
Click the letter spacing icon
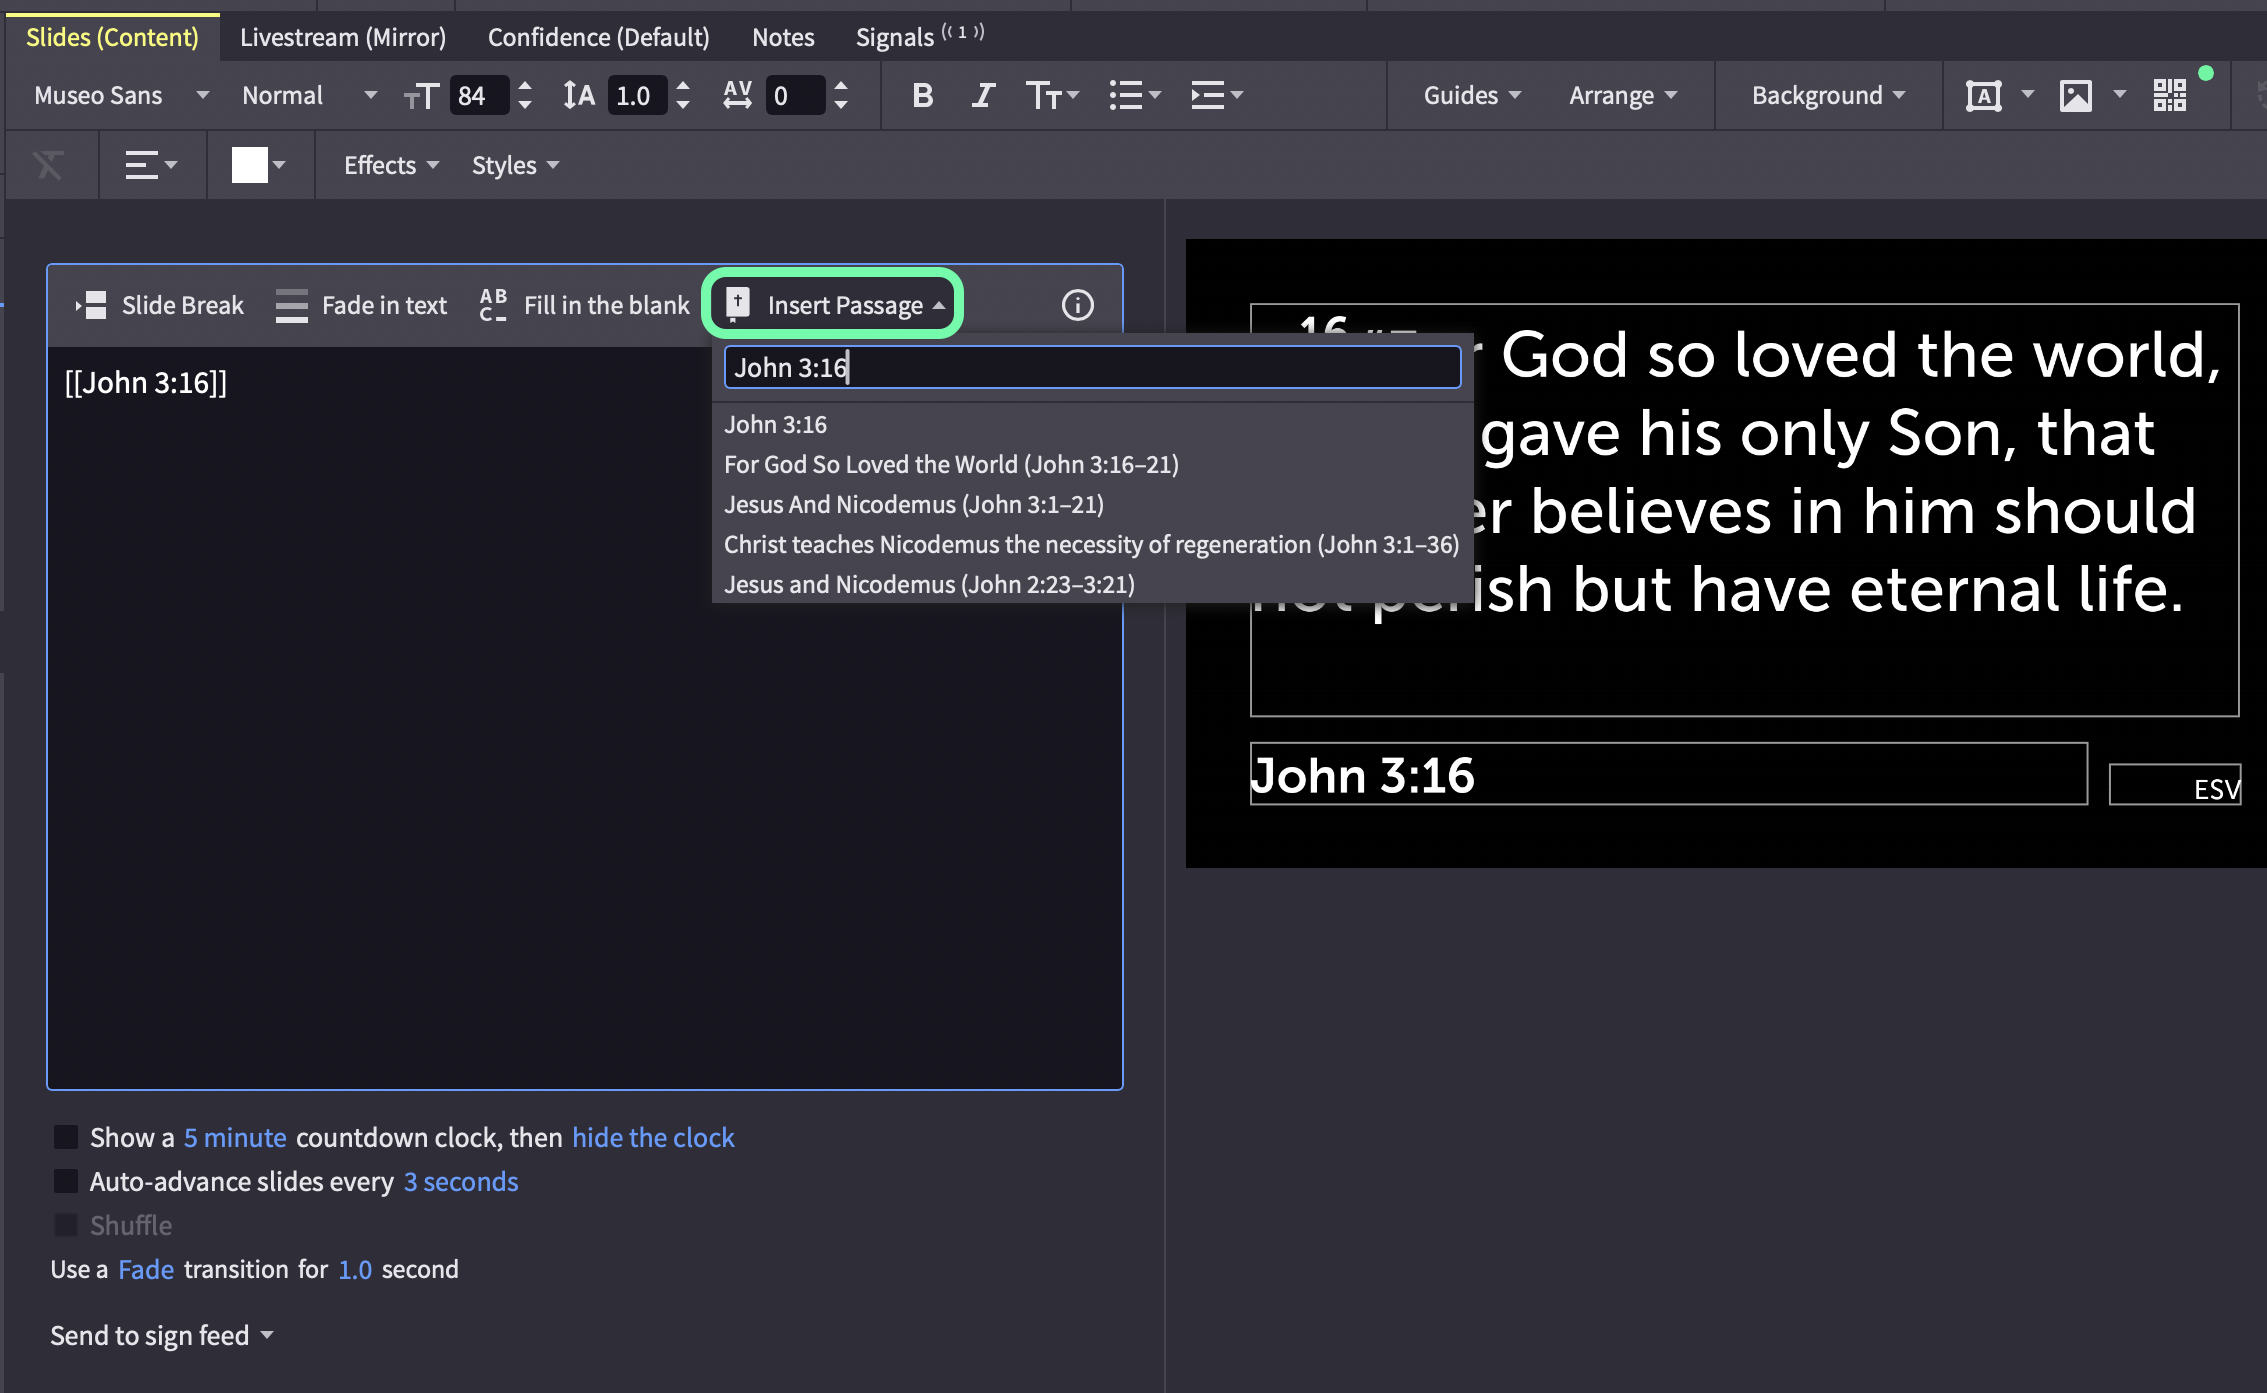pyautogui.click(x=737, y=95)
